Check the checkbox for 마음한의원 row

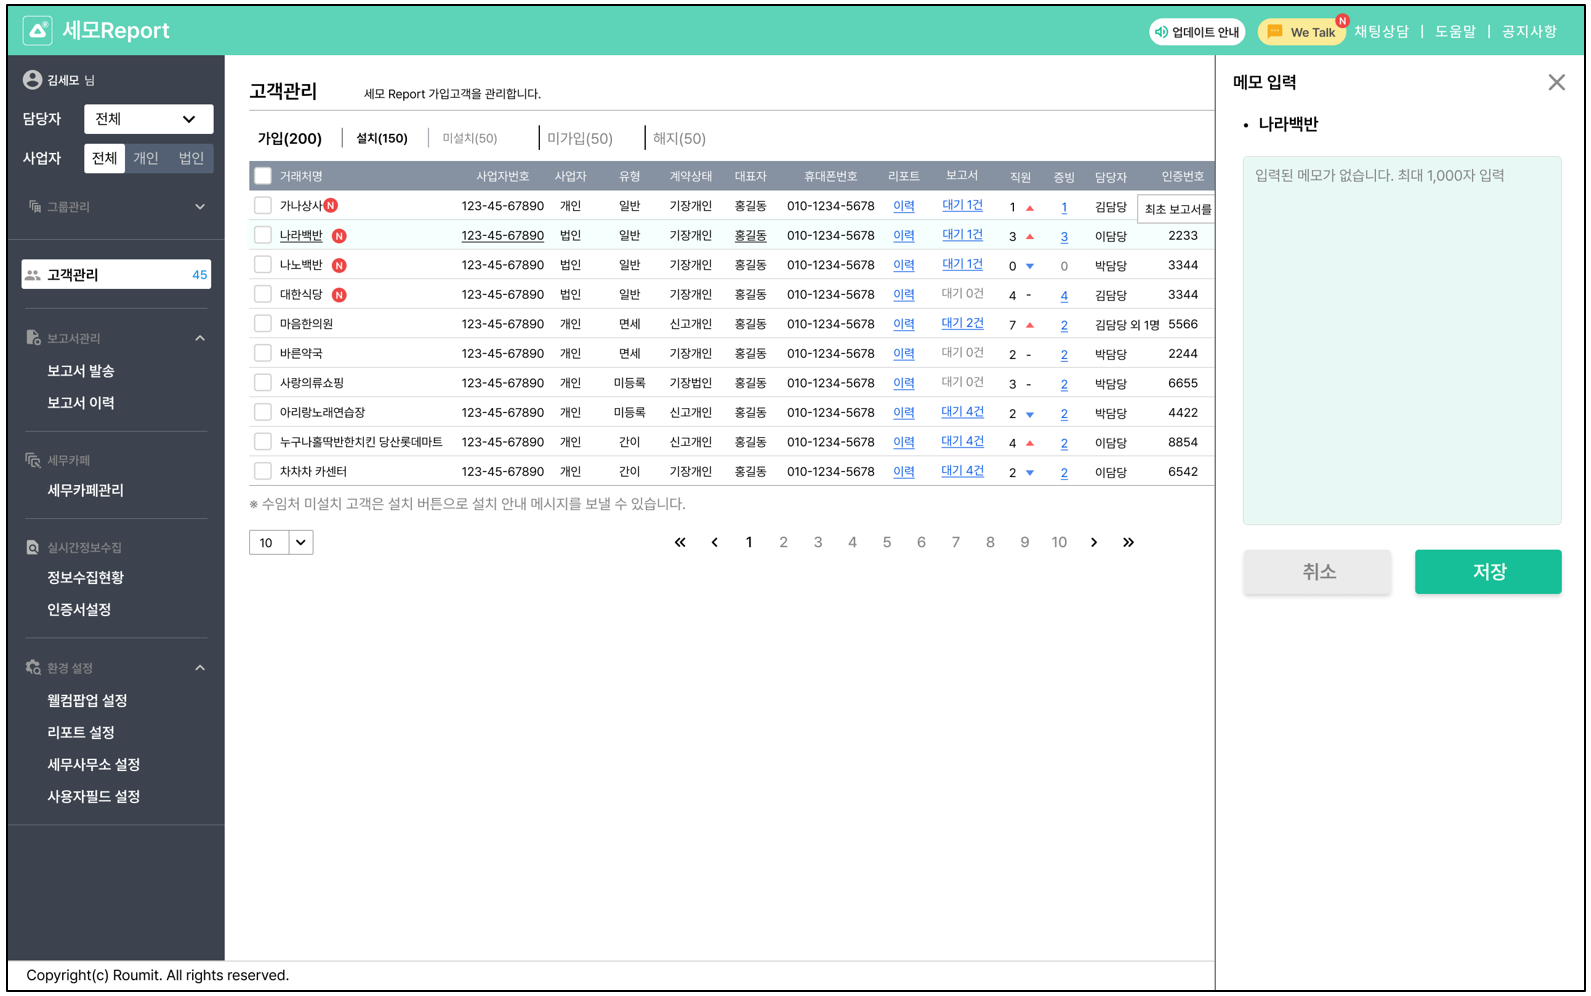[x=263, y=324]
